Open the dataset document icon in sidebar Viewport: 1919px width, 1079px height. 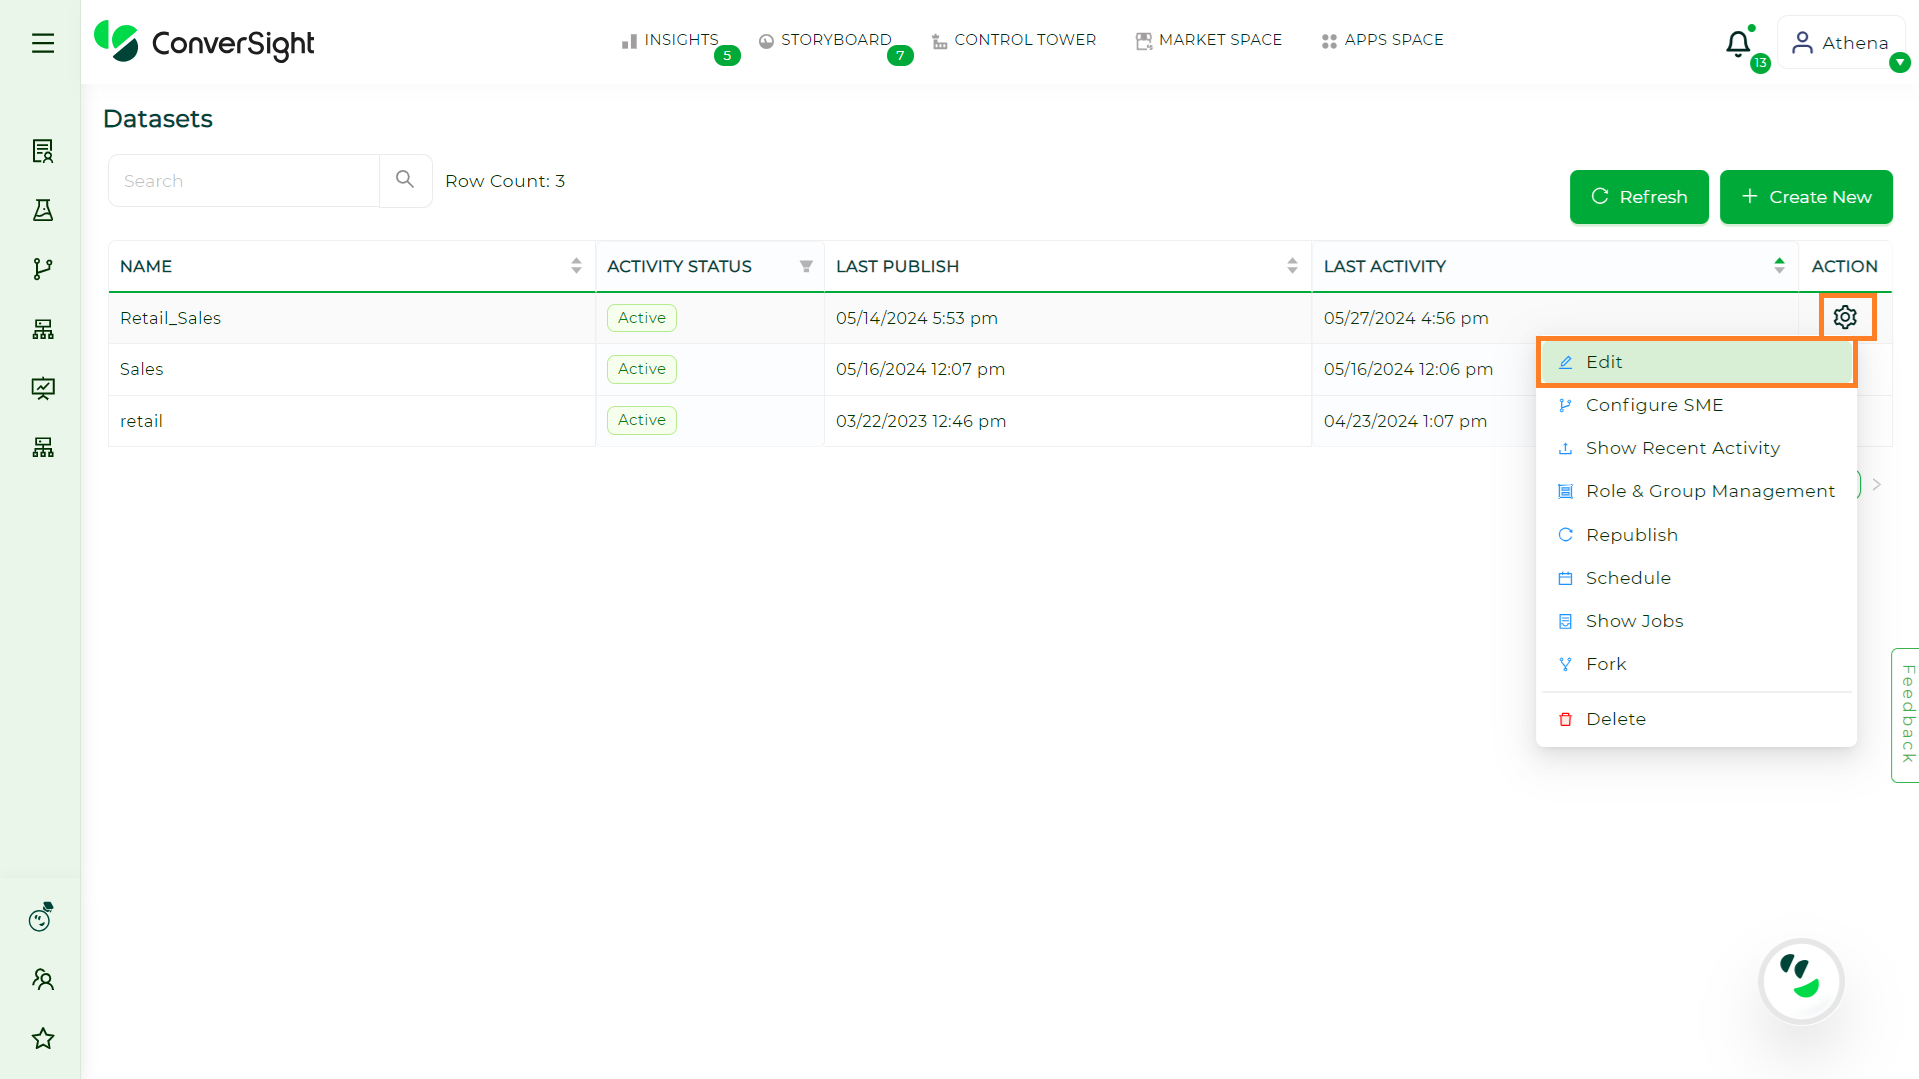pos(42,151)
